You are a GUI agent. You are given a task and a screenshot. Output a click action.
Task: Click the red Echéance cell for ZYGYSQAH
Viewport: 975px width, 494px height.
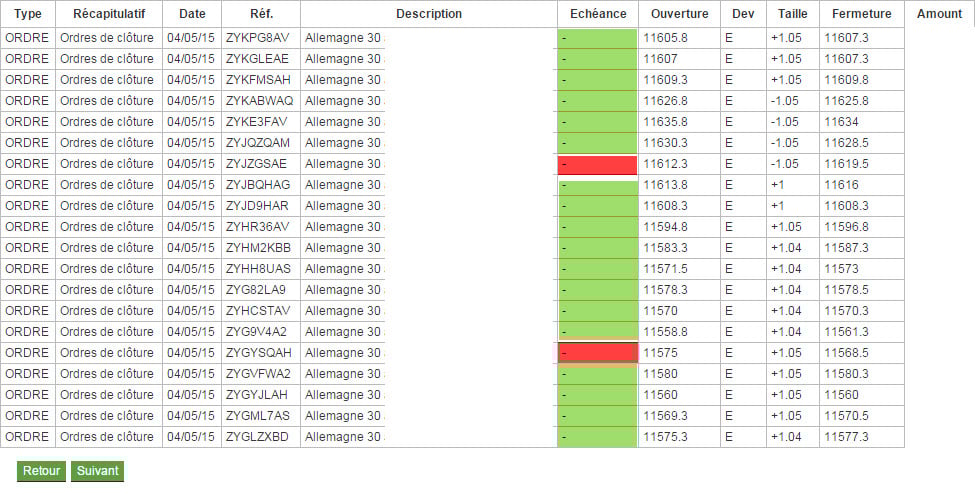pyautogui.click(x=598, y=353)
